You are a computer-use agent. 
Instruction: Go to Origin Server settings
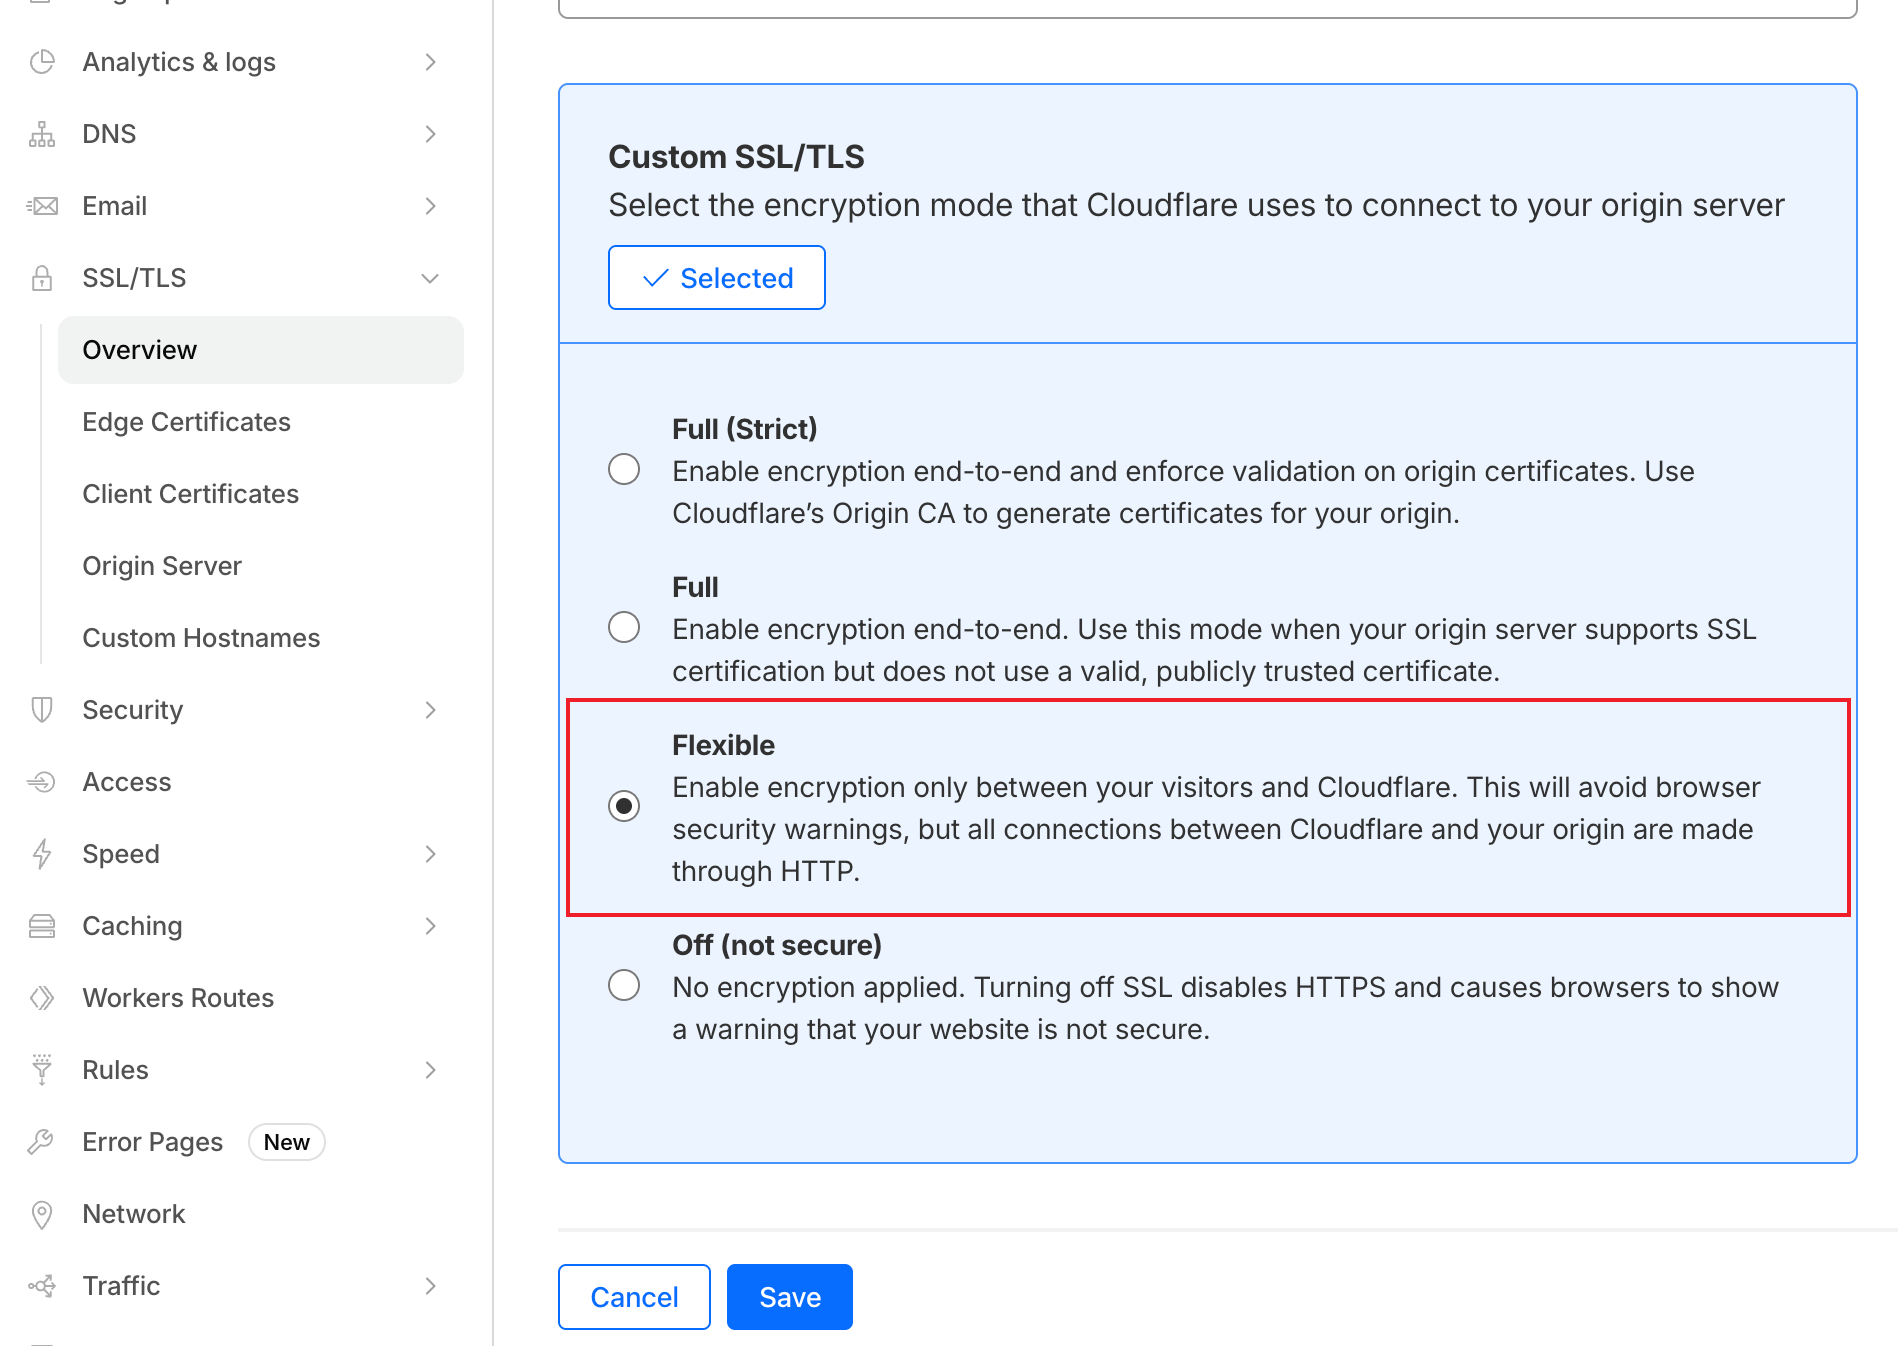[x=162, y=566]
